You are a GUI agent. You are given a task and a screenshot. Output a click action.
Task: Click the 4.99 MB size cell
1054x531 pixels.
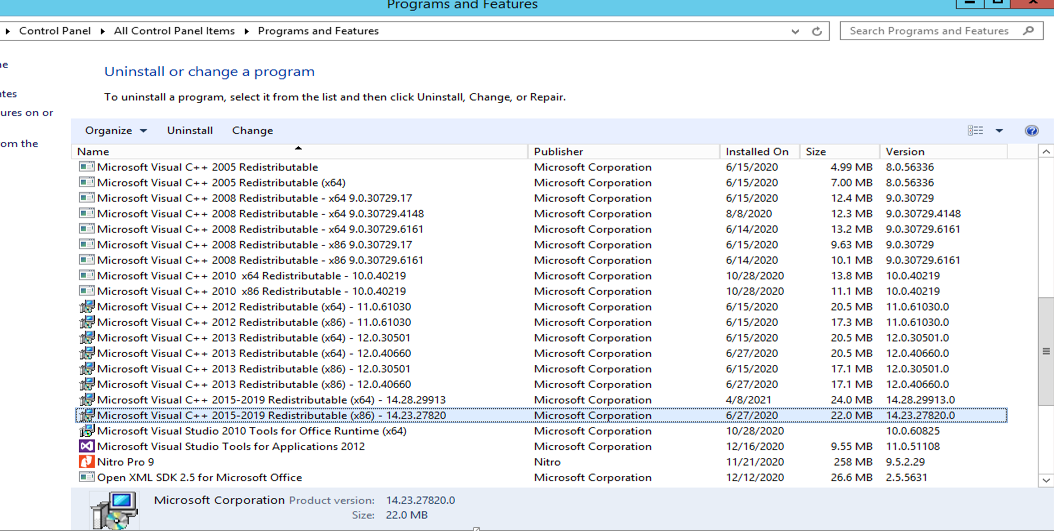(851, 167)
